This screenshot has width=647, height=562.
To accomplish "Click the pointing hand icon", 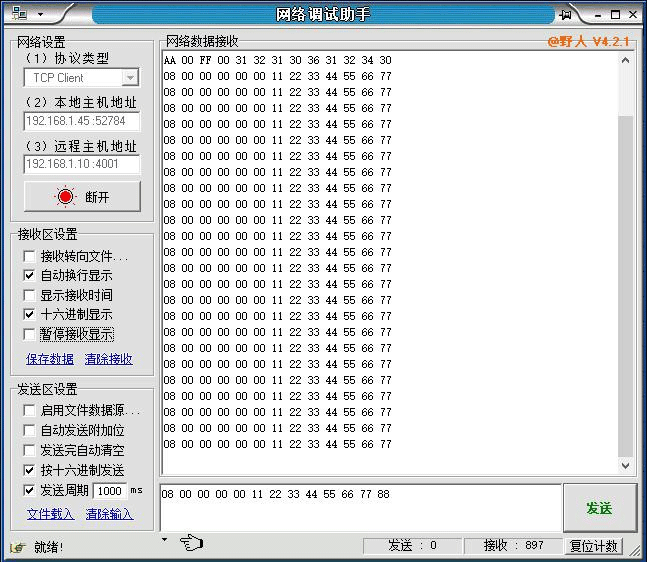I will (191, 543).
